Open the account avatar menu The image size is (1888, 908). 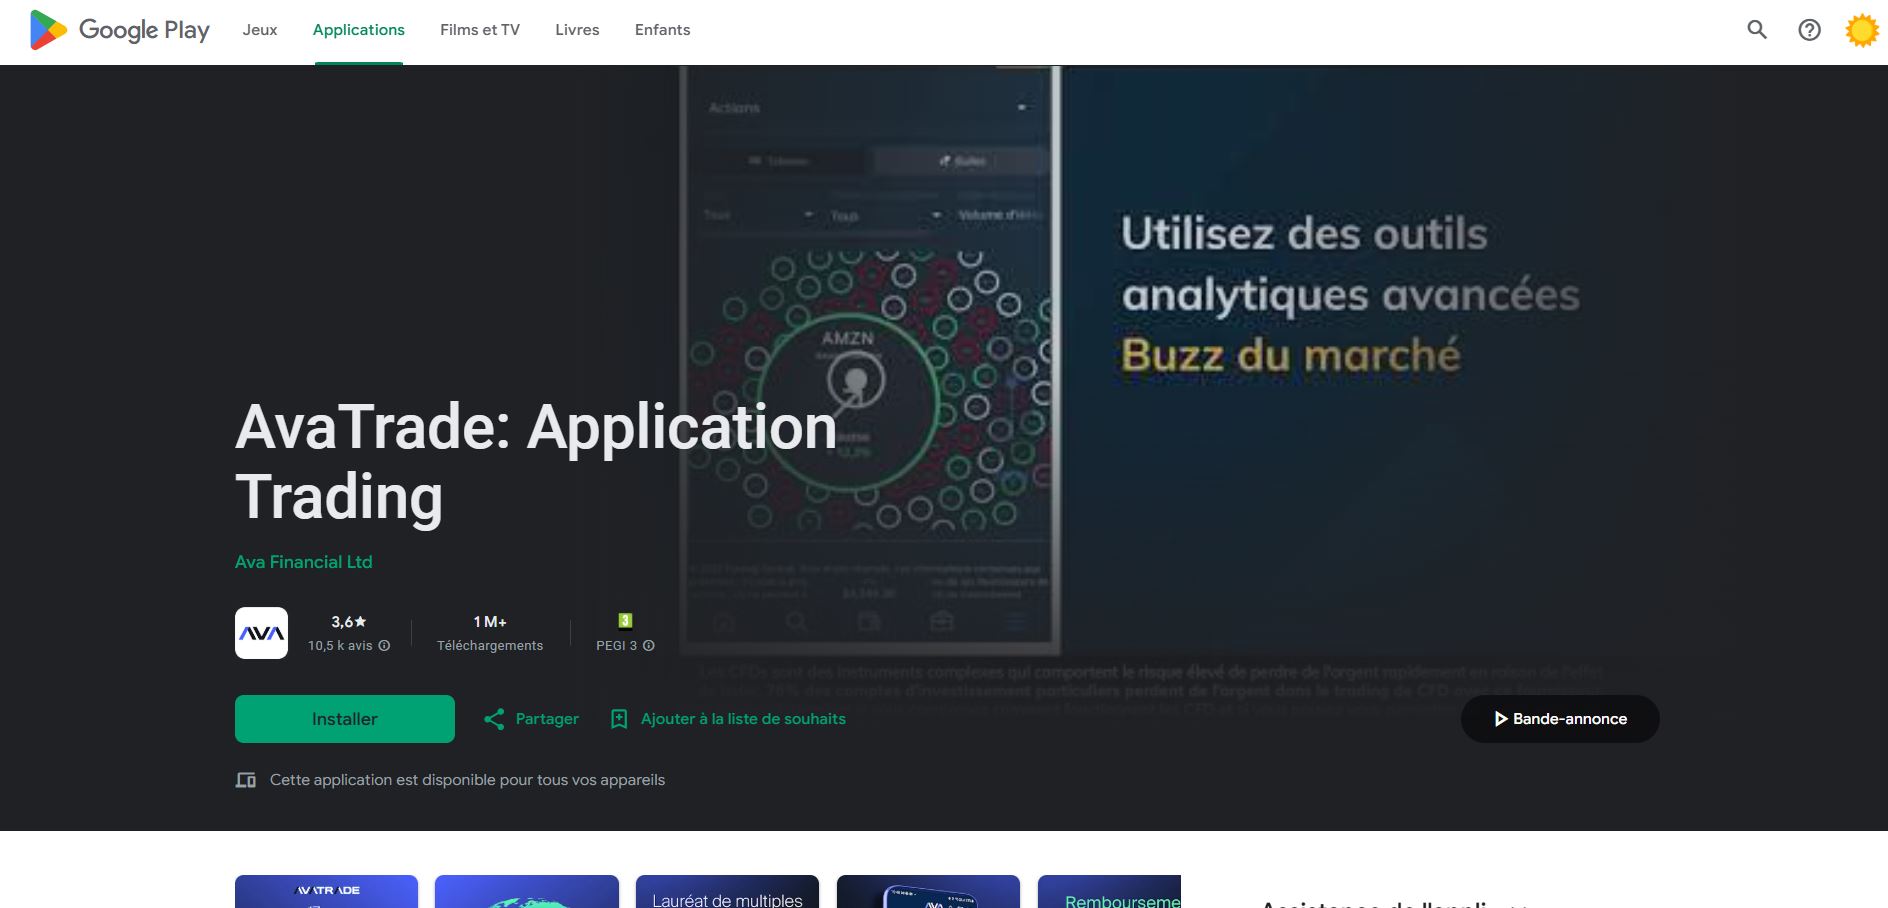(1862, 30)
